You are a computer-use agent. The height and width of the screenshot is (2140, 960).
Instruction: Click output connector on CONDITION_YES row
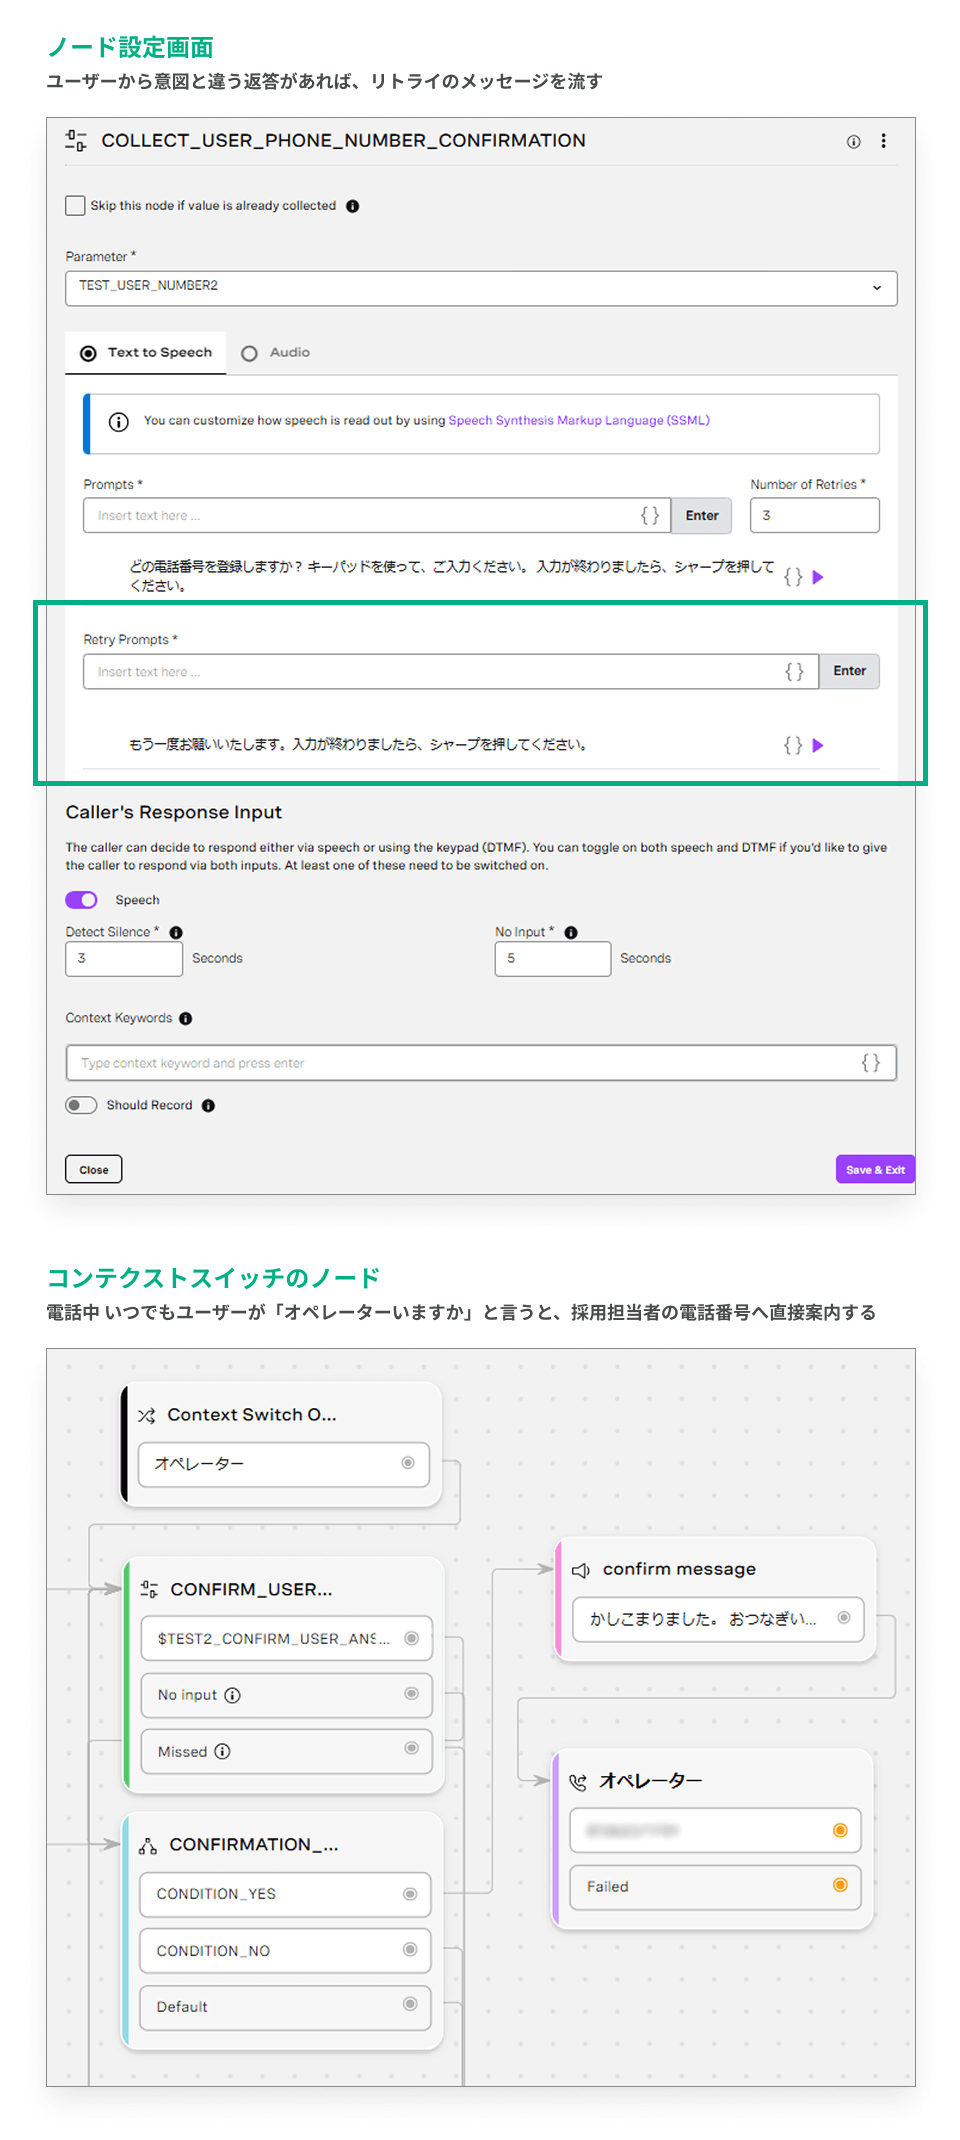tap(410, 1894)
